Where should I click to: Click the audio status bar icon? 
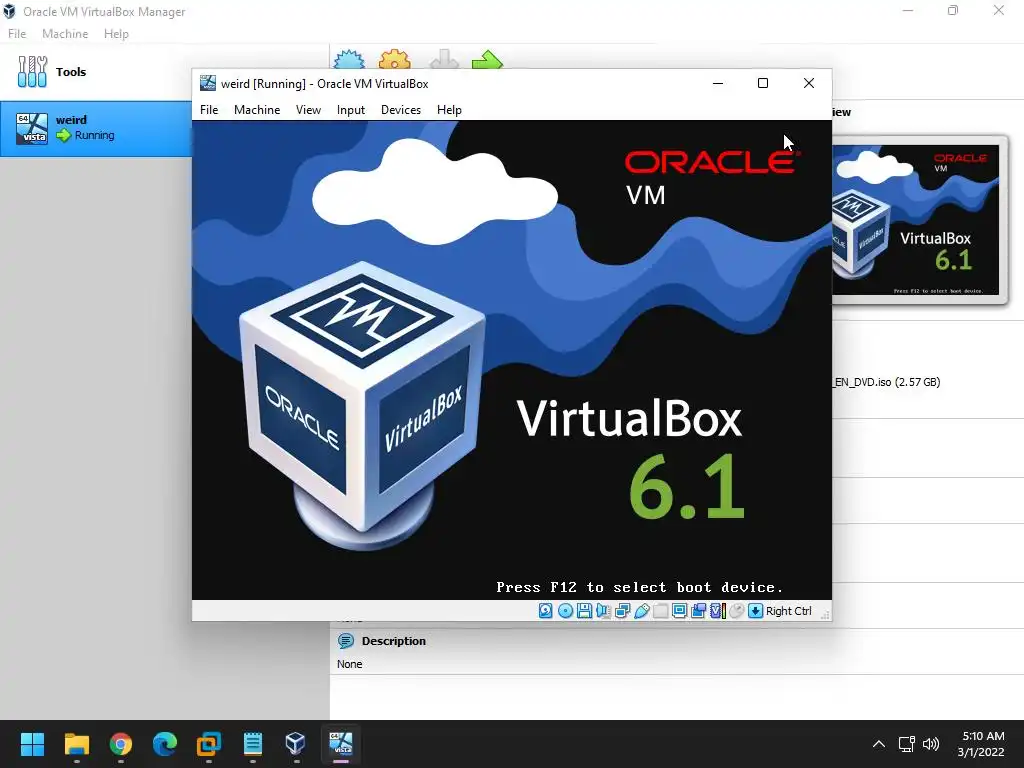click(603, 611)
